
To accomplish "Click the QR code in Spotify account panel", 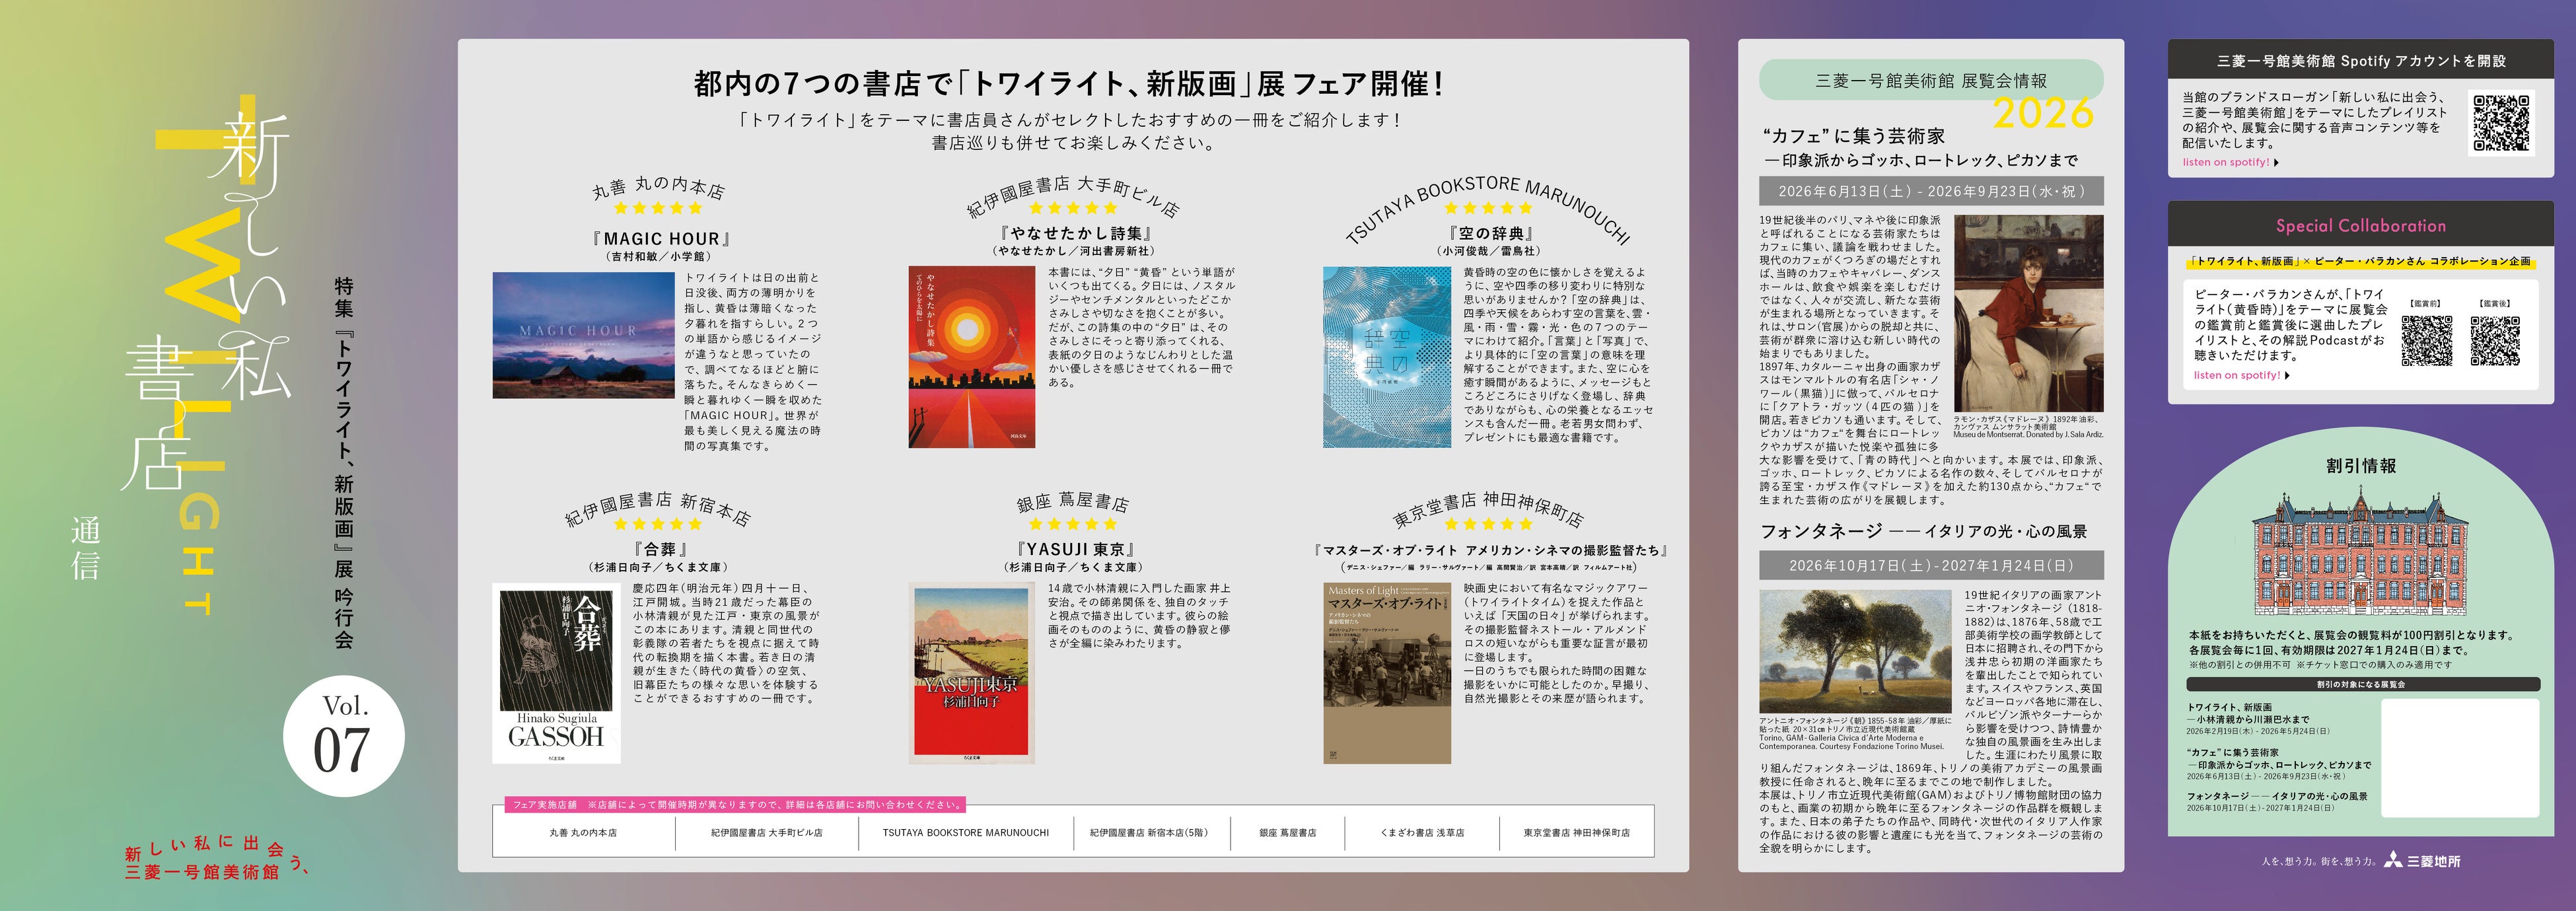I will (x=2501, y=124).
